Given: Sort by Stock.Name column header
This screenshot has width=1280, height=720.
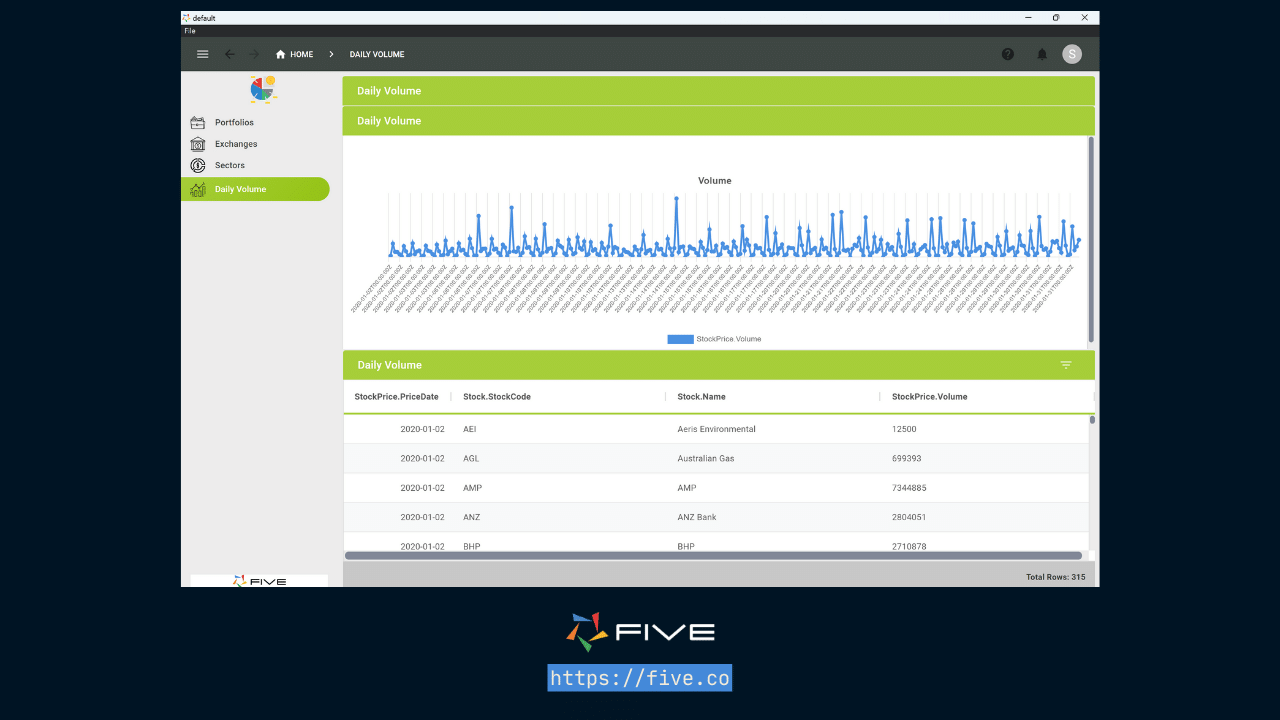Looking at the screenshot, I should tap(701, 397).
